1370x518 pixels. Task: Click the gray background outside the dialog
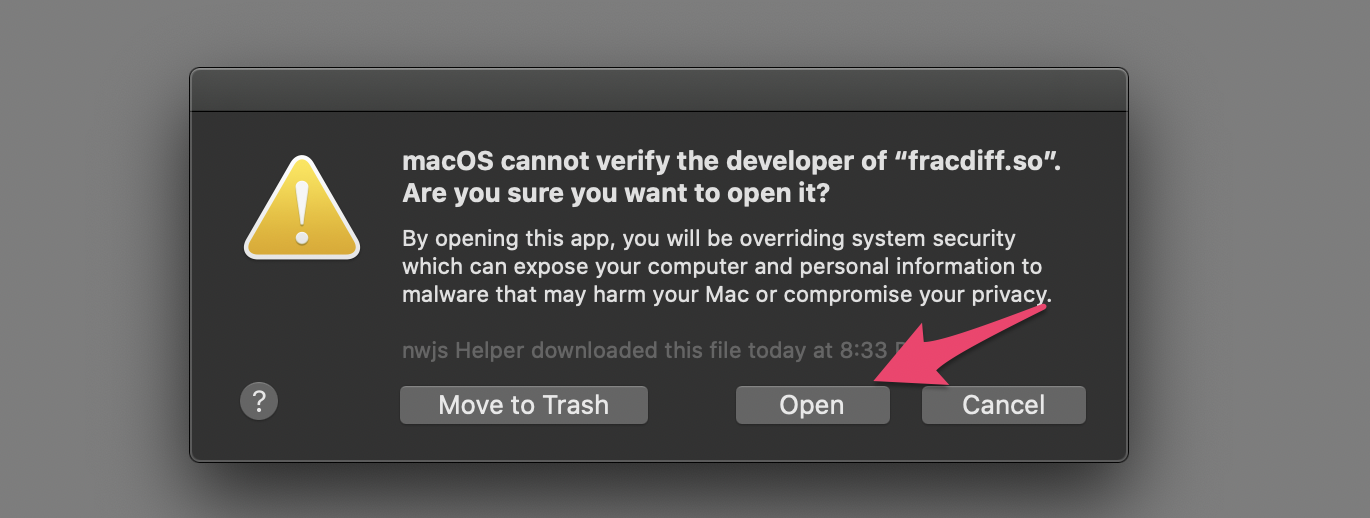[x=90, y=260]
